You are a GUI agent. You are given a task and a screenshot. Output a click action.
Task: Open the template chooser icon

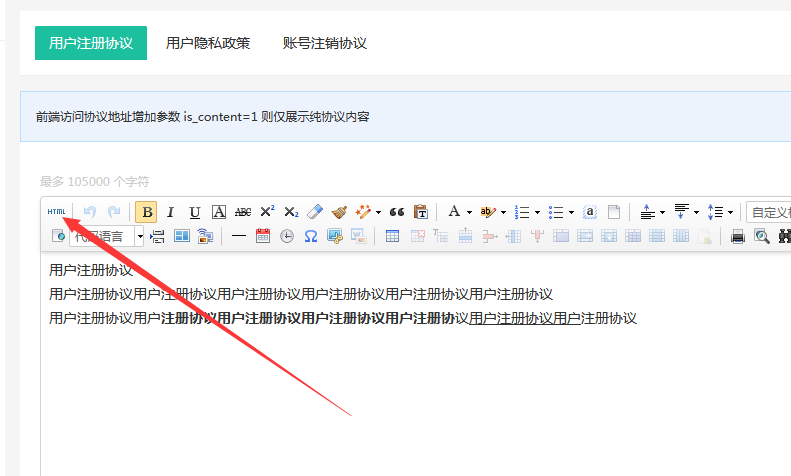(182, 235)
